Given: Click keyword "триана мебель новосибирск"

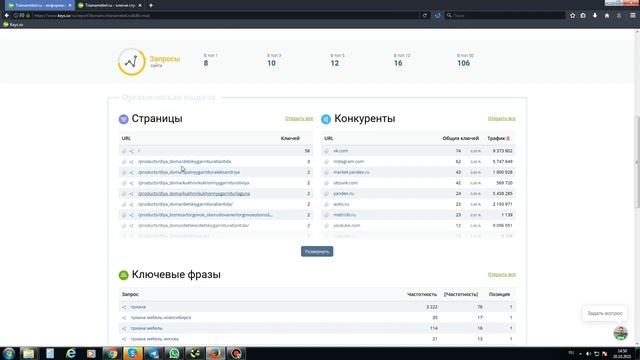Looking at the screenshot, I should click(161, 318).
